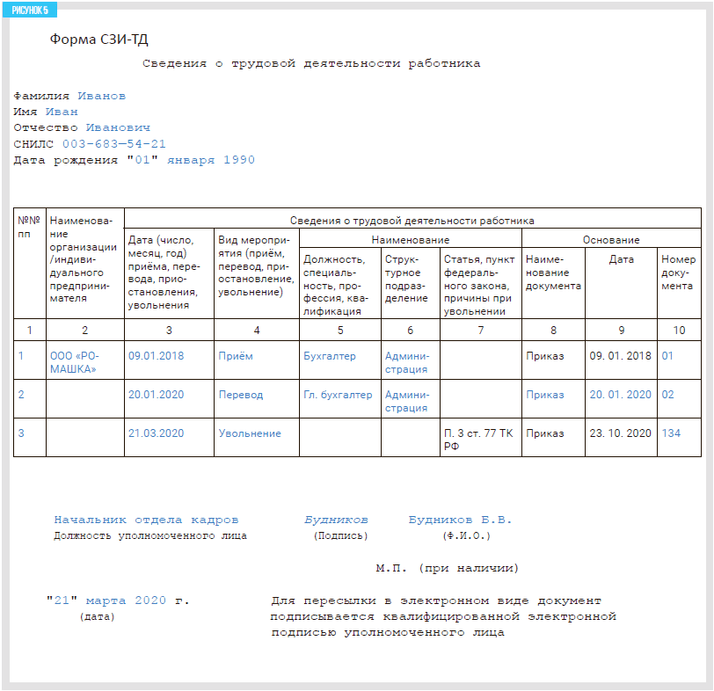Select the organization cell 'ООО «РОМАШКА»'
714x691 pixels.
click(73, 362)
